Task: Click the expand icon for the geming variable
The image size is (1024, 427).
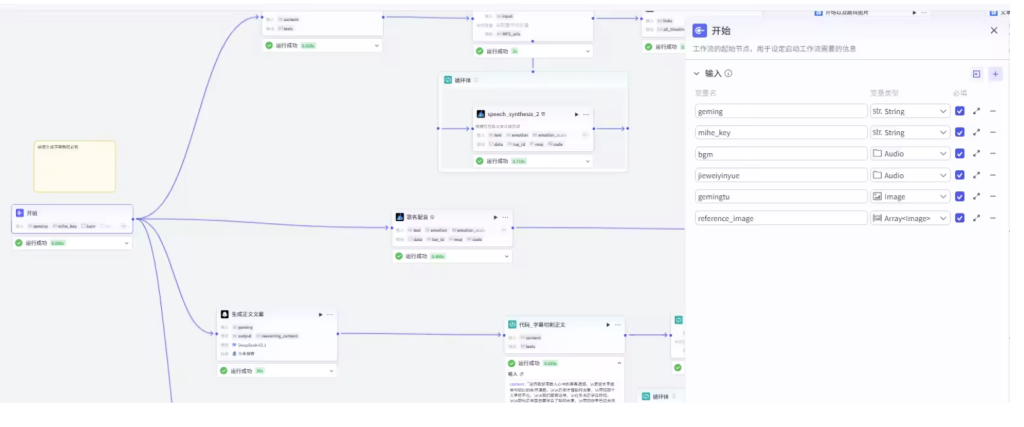Action: coord(976,111)
